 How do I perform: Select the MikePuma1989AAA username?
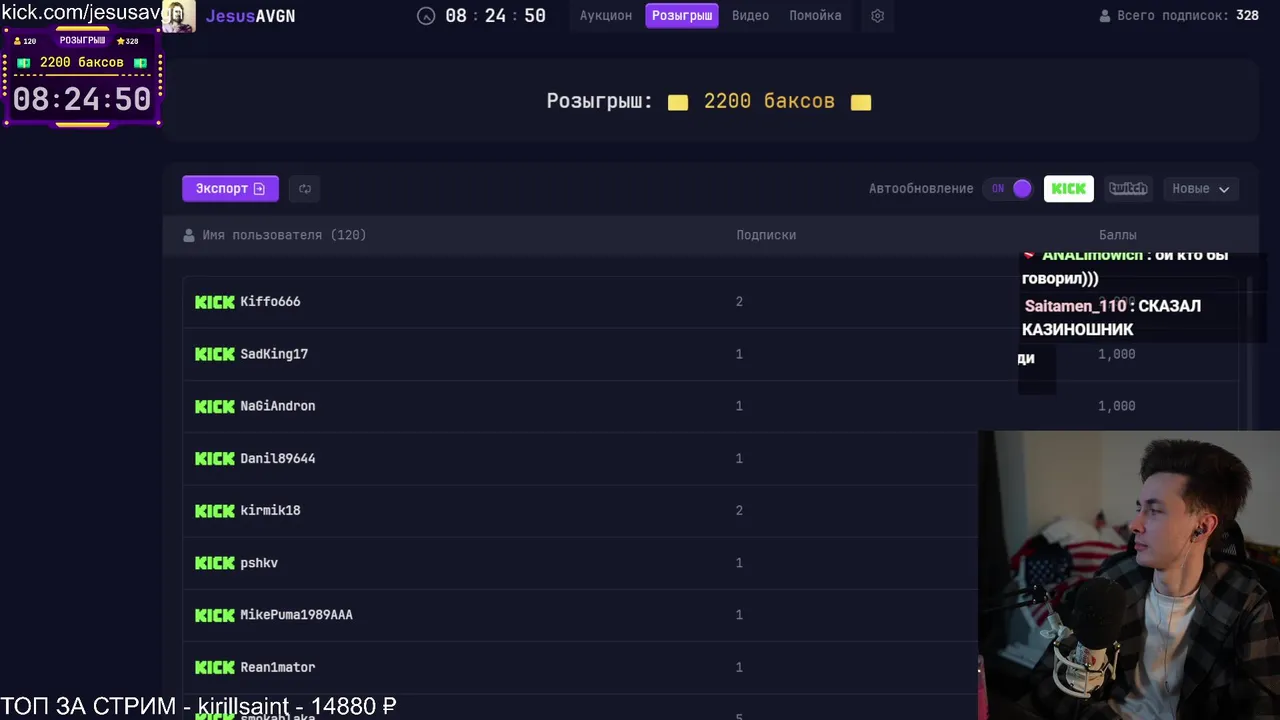point(296,615)
